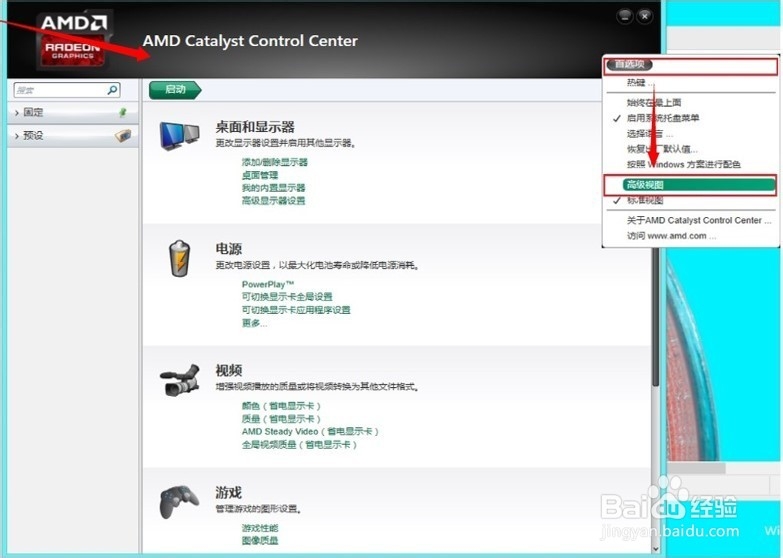Click the 桌面和显示器 monitors icon

pyautogui.click(x=179, y=135)
